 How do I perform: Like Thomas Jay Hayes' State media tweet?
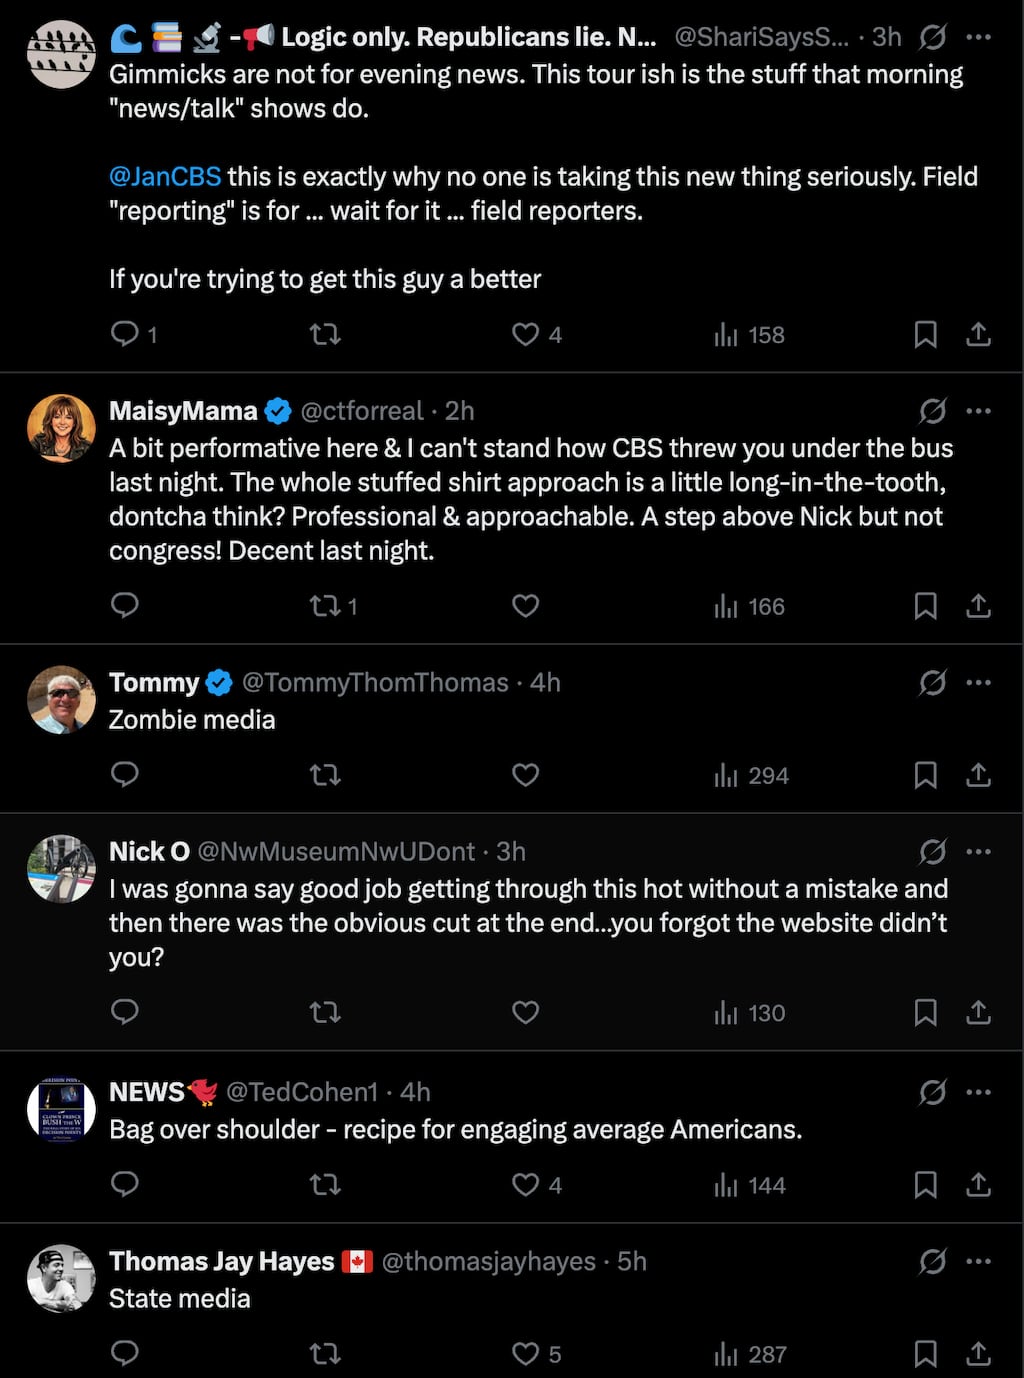tap(526, 1353)
